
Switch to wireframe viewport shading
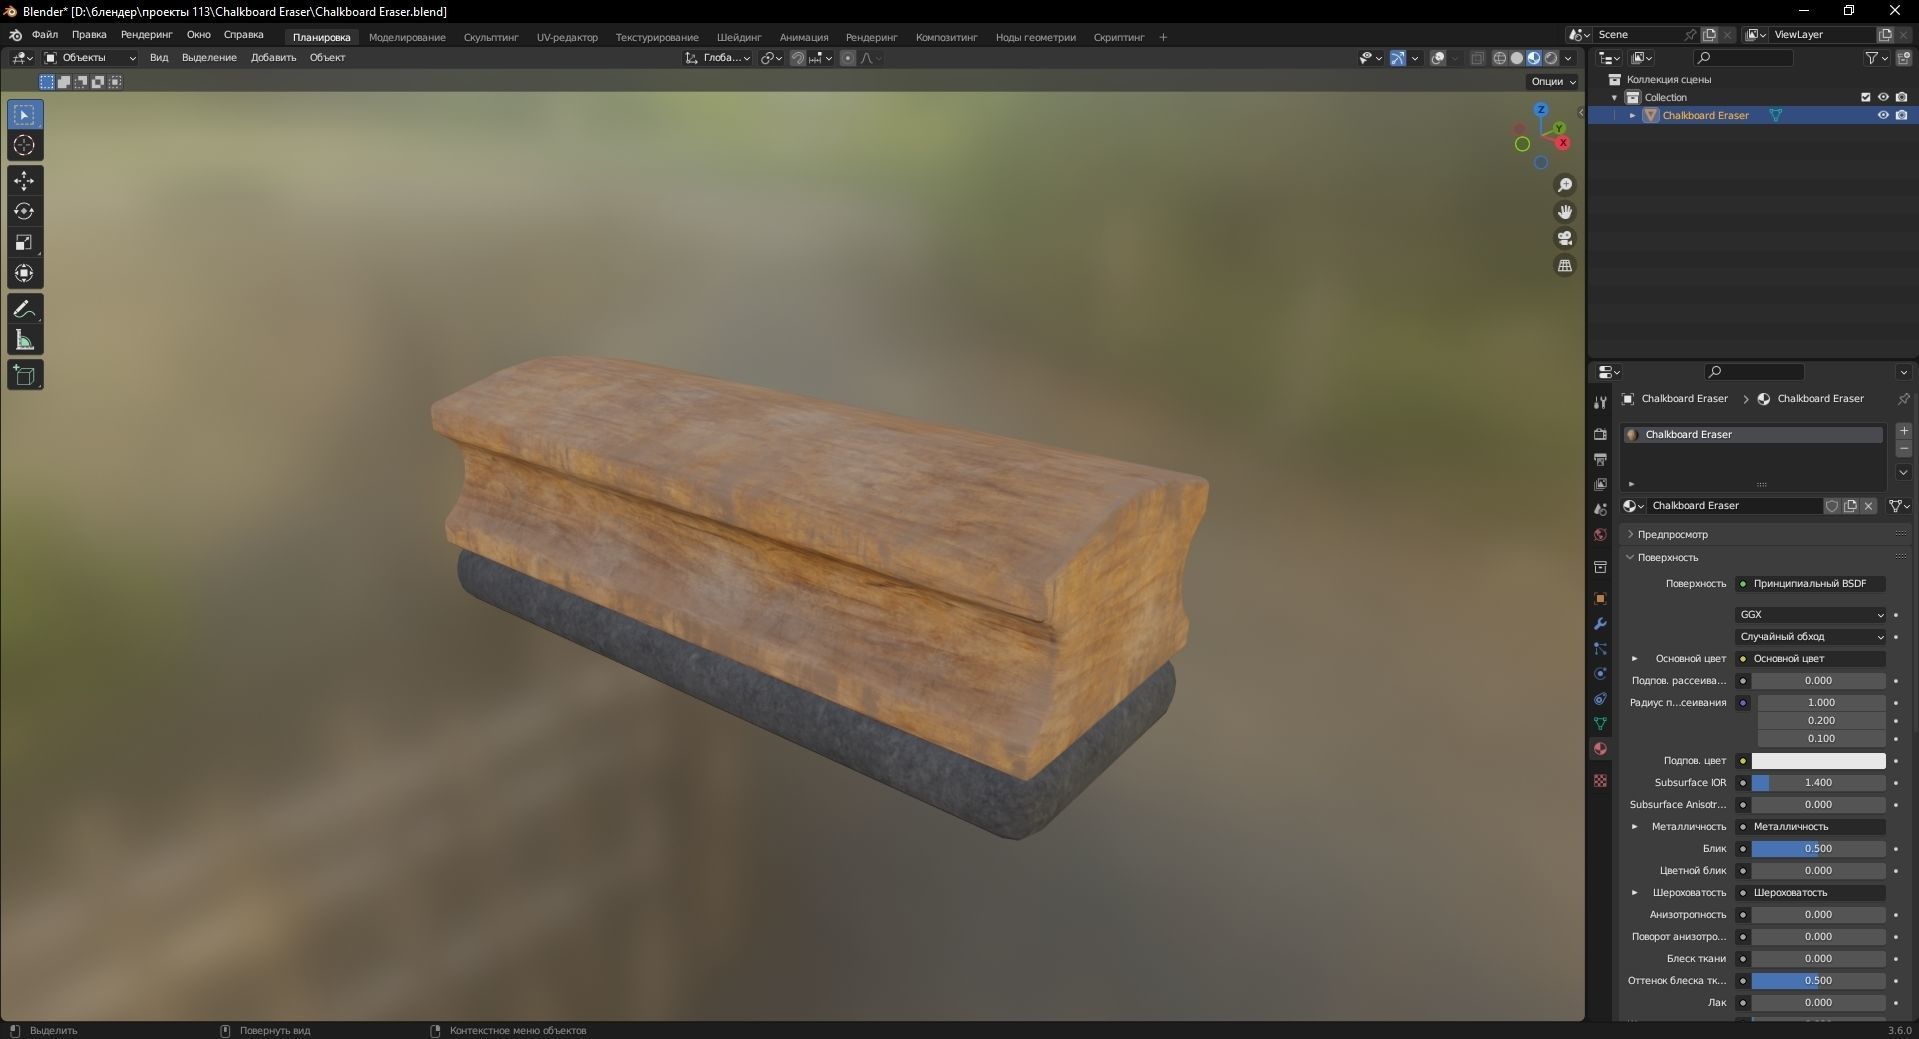click(x=1500, y=58)
